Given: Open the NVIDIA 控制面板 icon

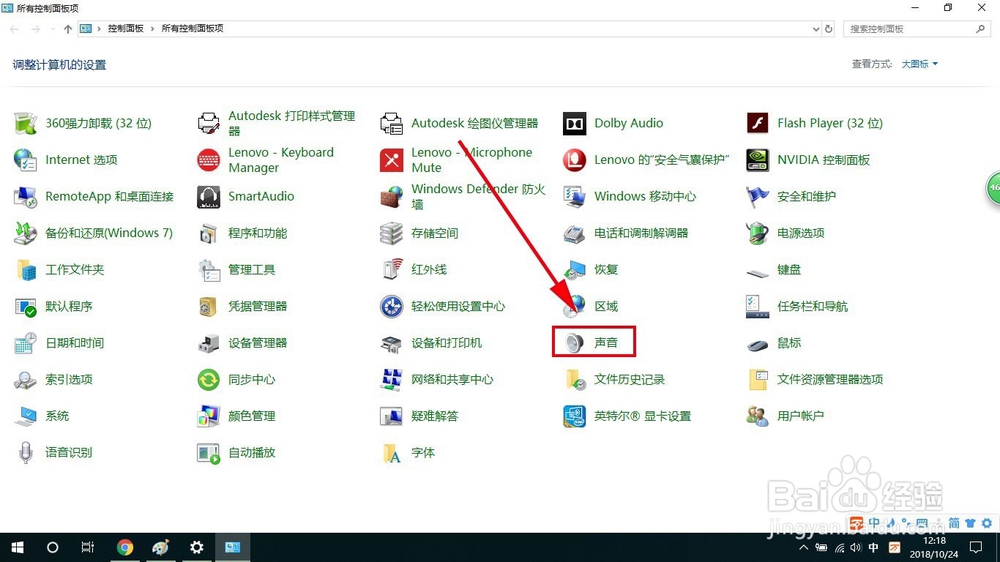Looking at the screenshot, I should pos(758,159).
